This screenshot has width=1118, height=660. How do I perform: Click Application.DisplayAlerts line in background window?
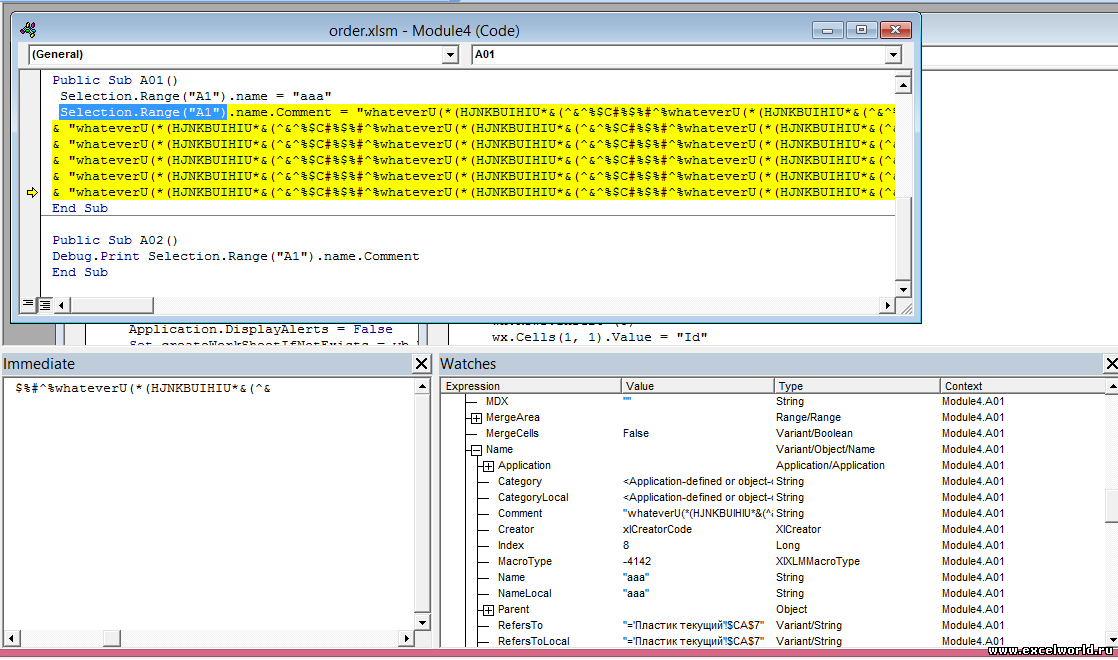[x=260, y=329]
